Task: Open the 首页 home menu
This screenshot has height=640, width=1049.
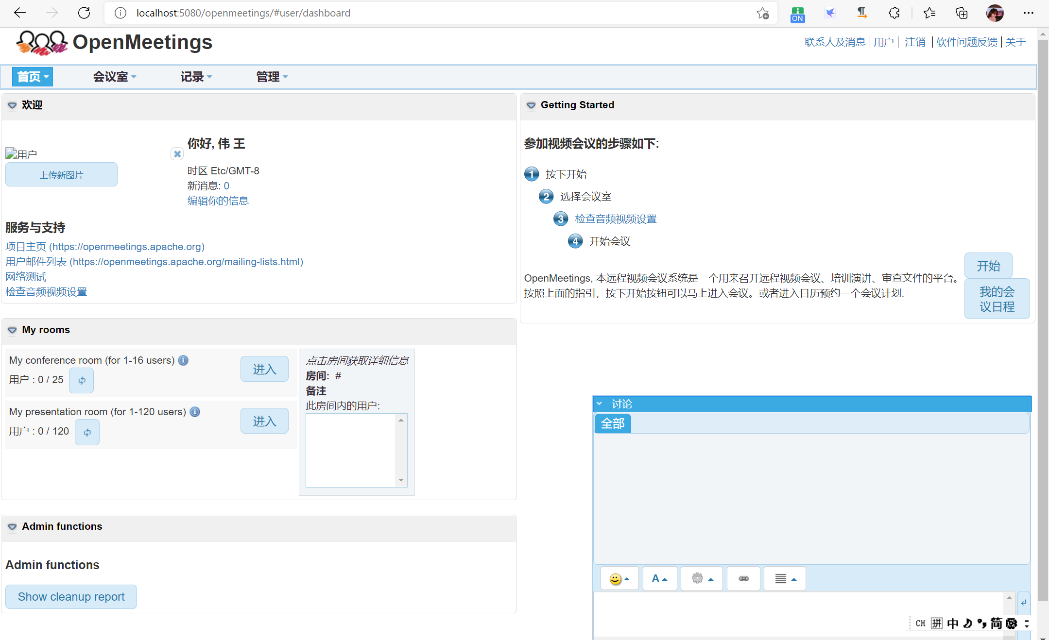Action: pyautogui.click(x=32, y=77)
